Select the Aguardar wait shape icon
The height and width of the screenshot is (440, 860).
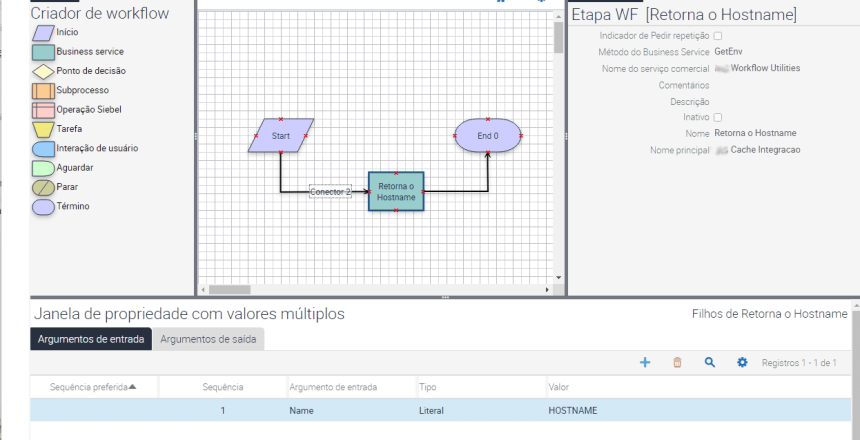(x=43, y=168)
